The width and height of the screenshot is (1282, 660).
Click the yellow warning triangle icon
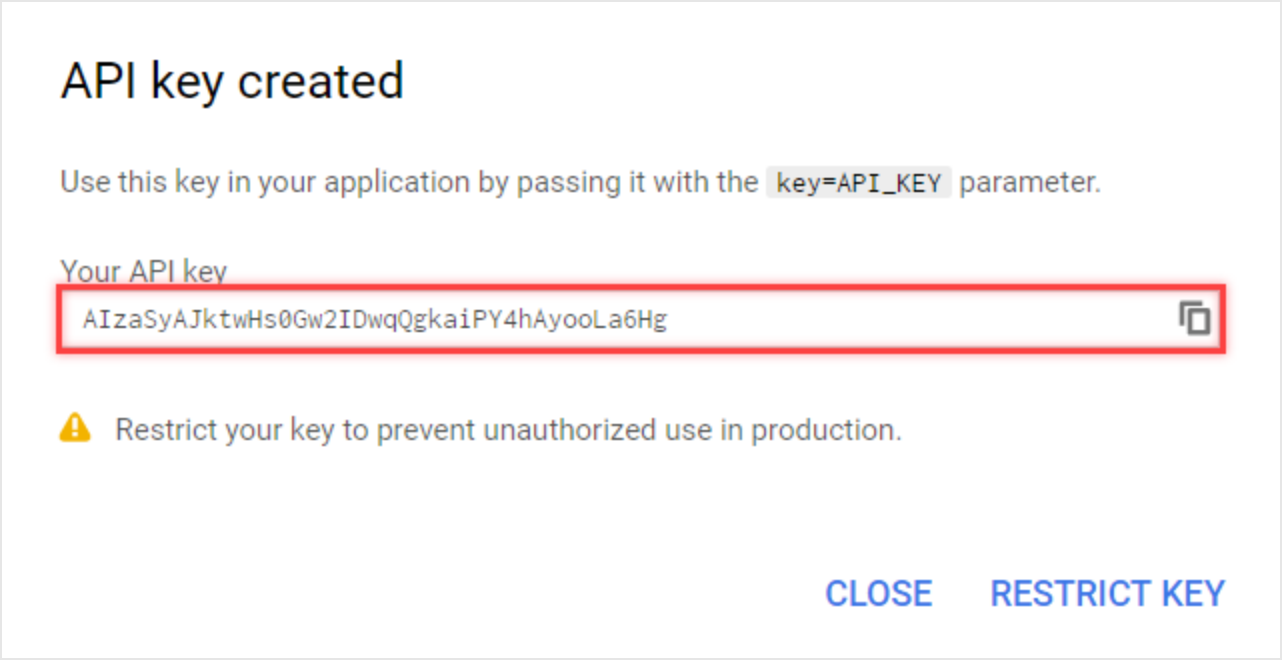(x=75, y=428)
